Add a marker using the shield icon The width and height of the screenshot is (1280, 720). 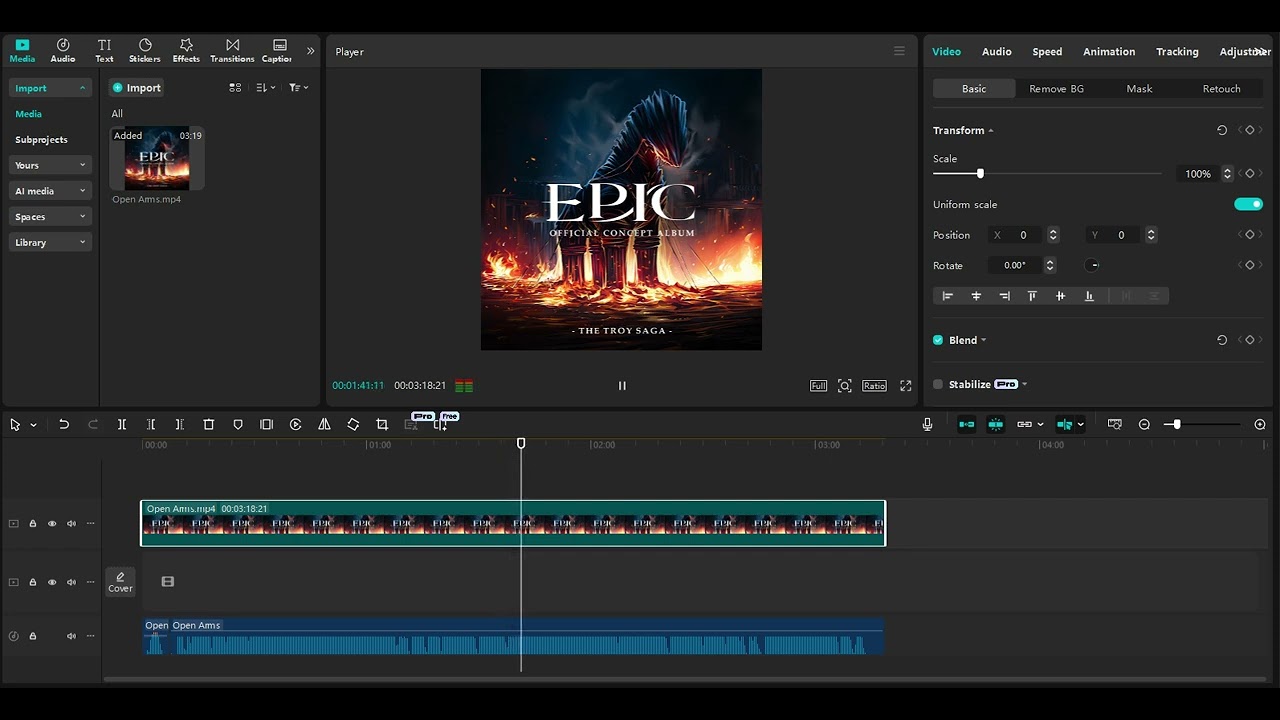(x=238, y=425)
